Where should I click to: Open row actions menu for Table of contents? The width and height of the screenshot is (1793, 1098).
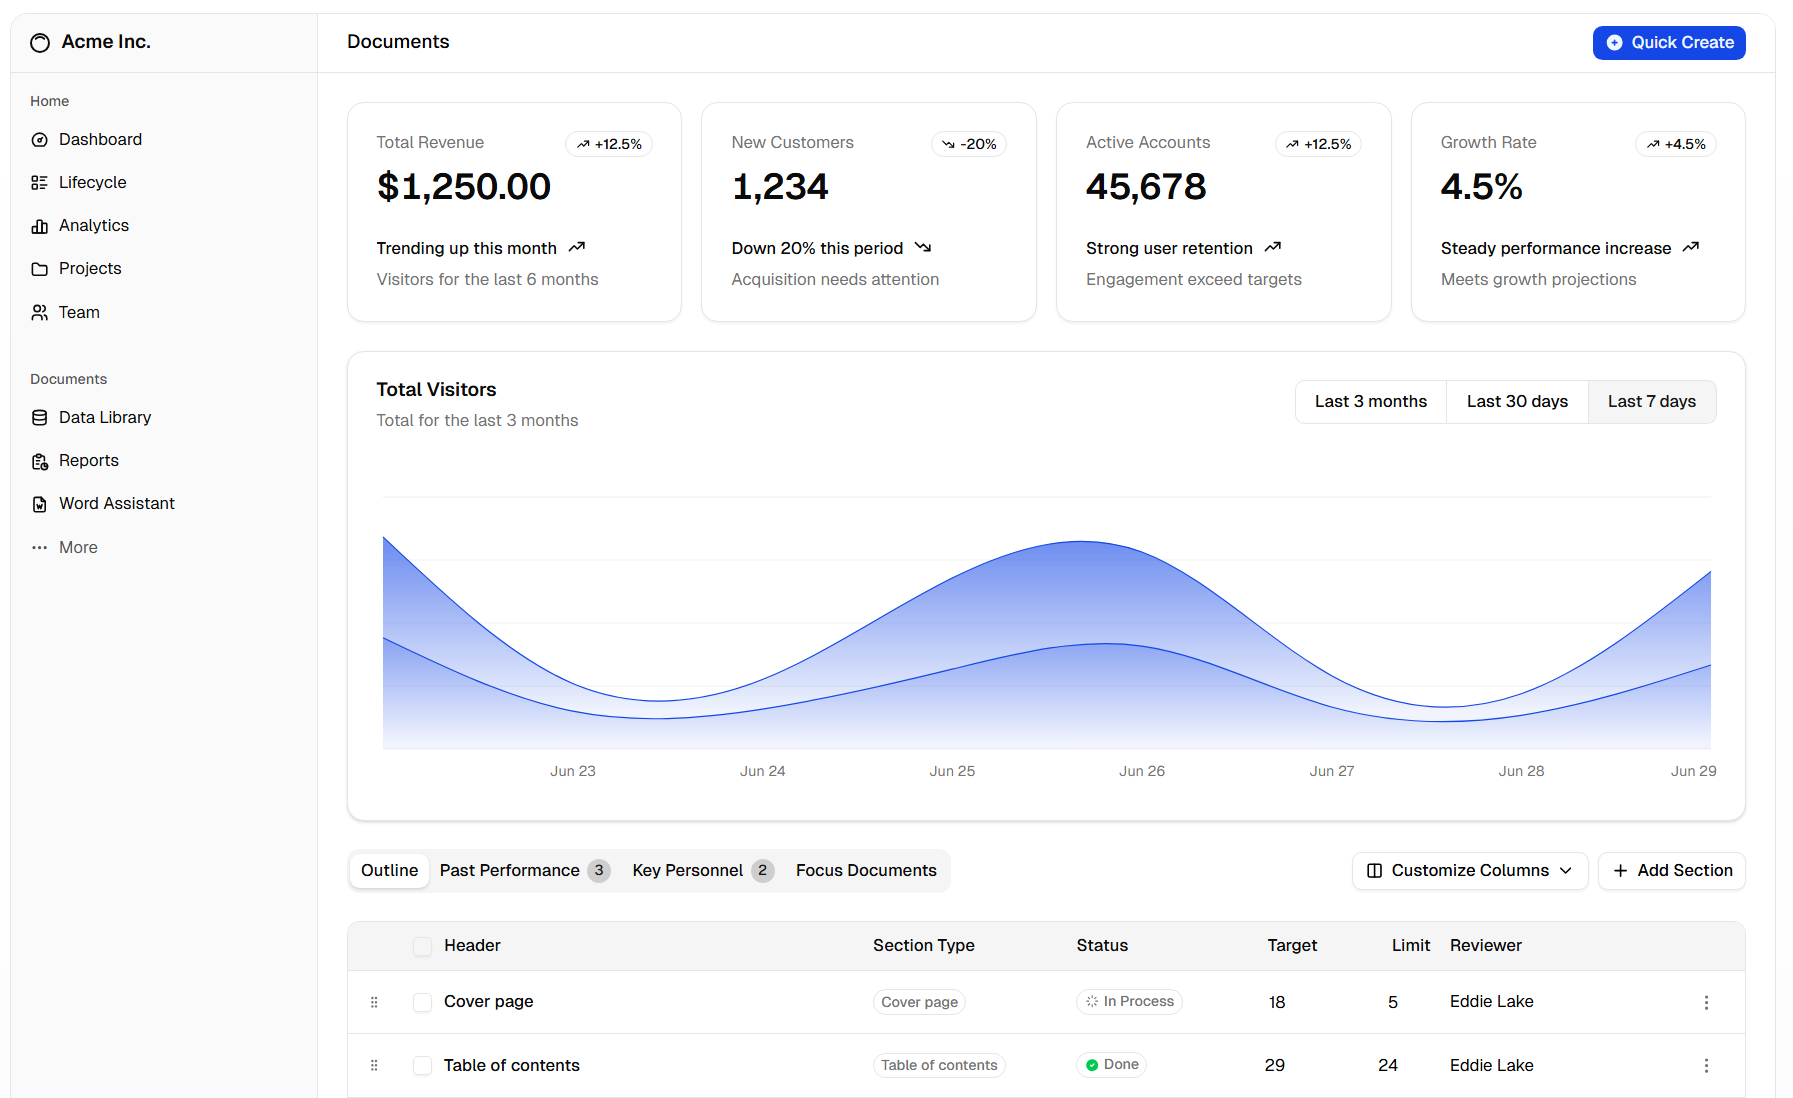(1707, 1065)
